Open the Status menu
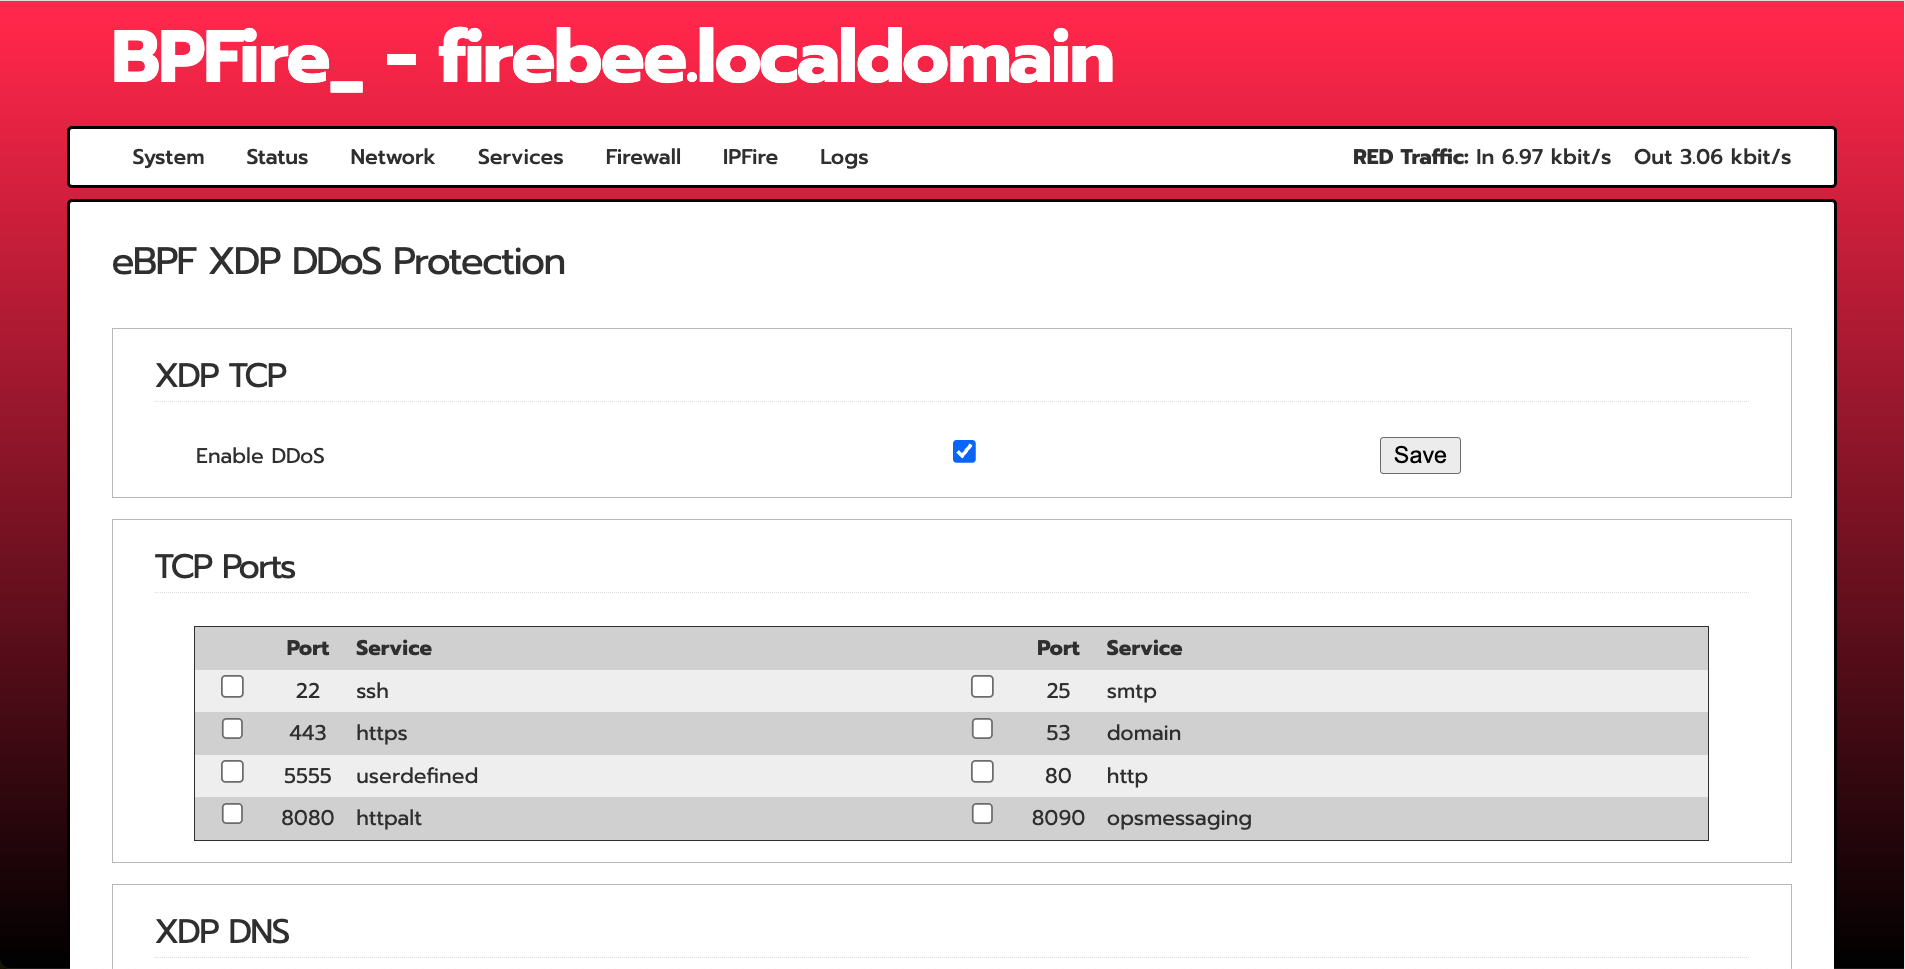 277,157
